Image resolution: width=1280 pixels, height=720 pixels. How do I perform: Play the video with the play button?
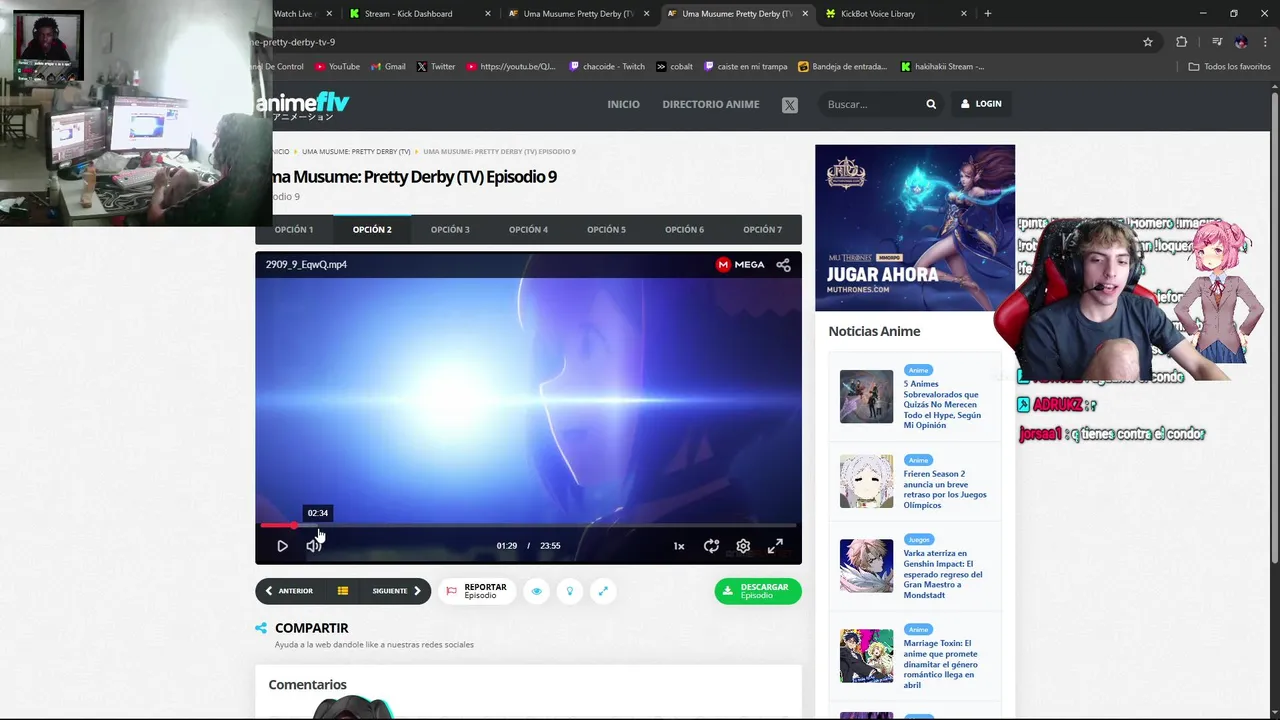click(282, 546)
